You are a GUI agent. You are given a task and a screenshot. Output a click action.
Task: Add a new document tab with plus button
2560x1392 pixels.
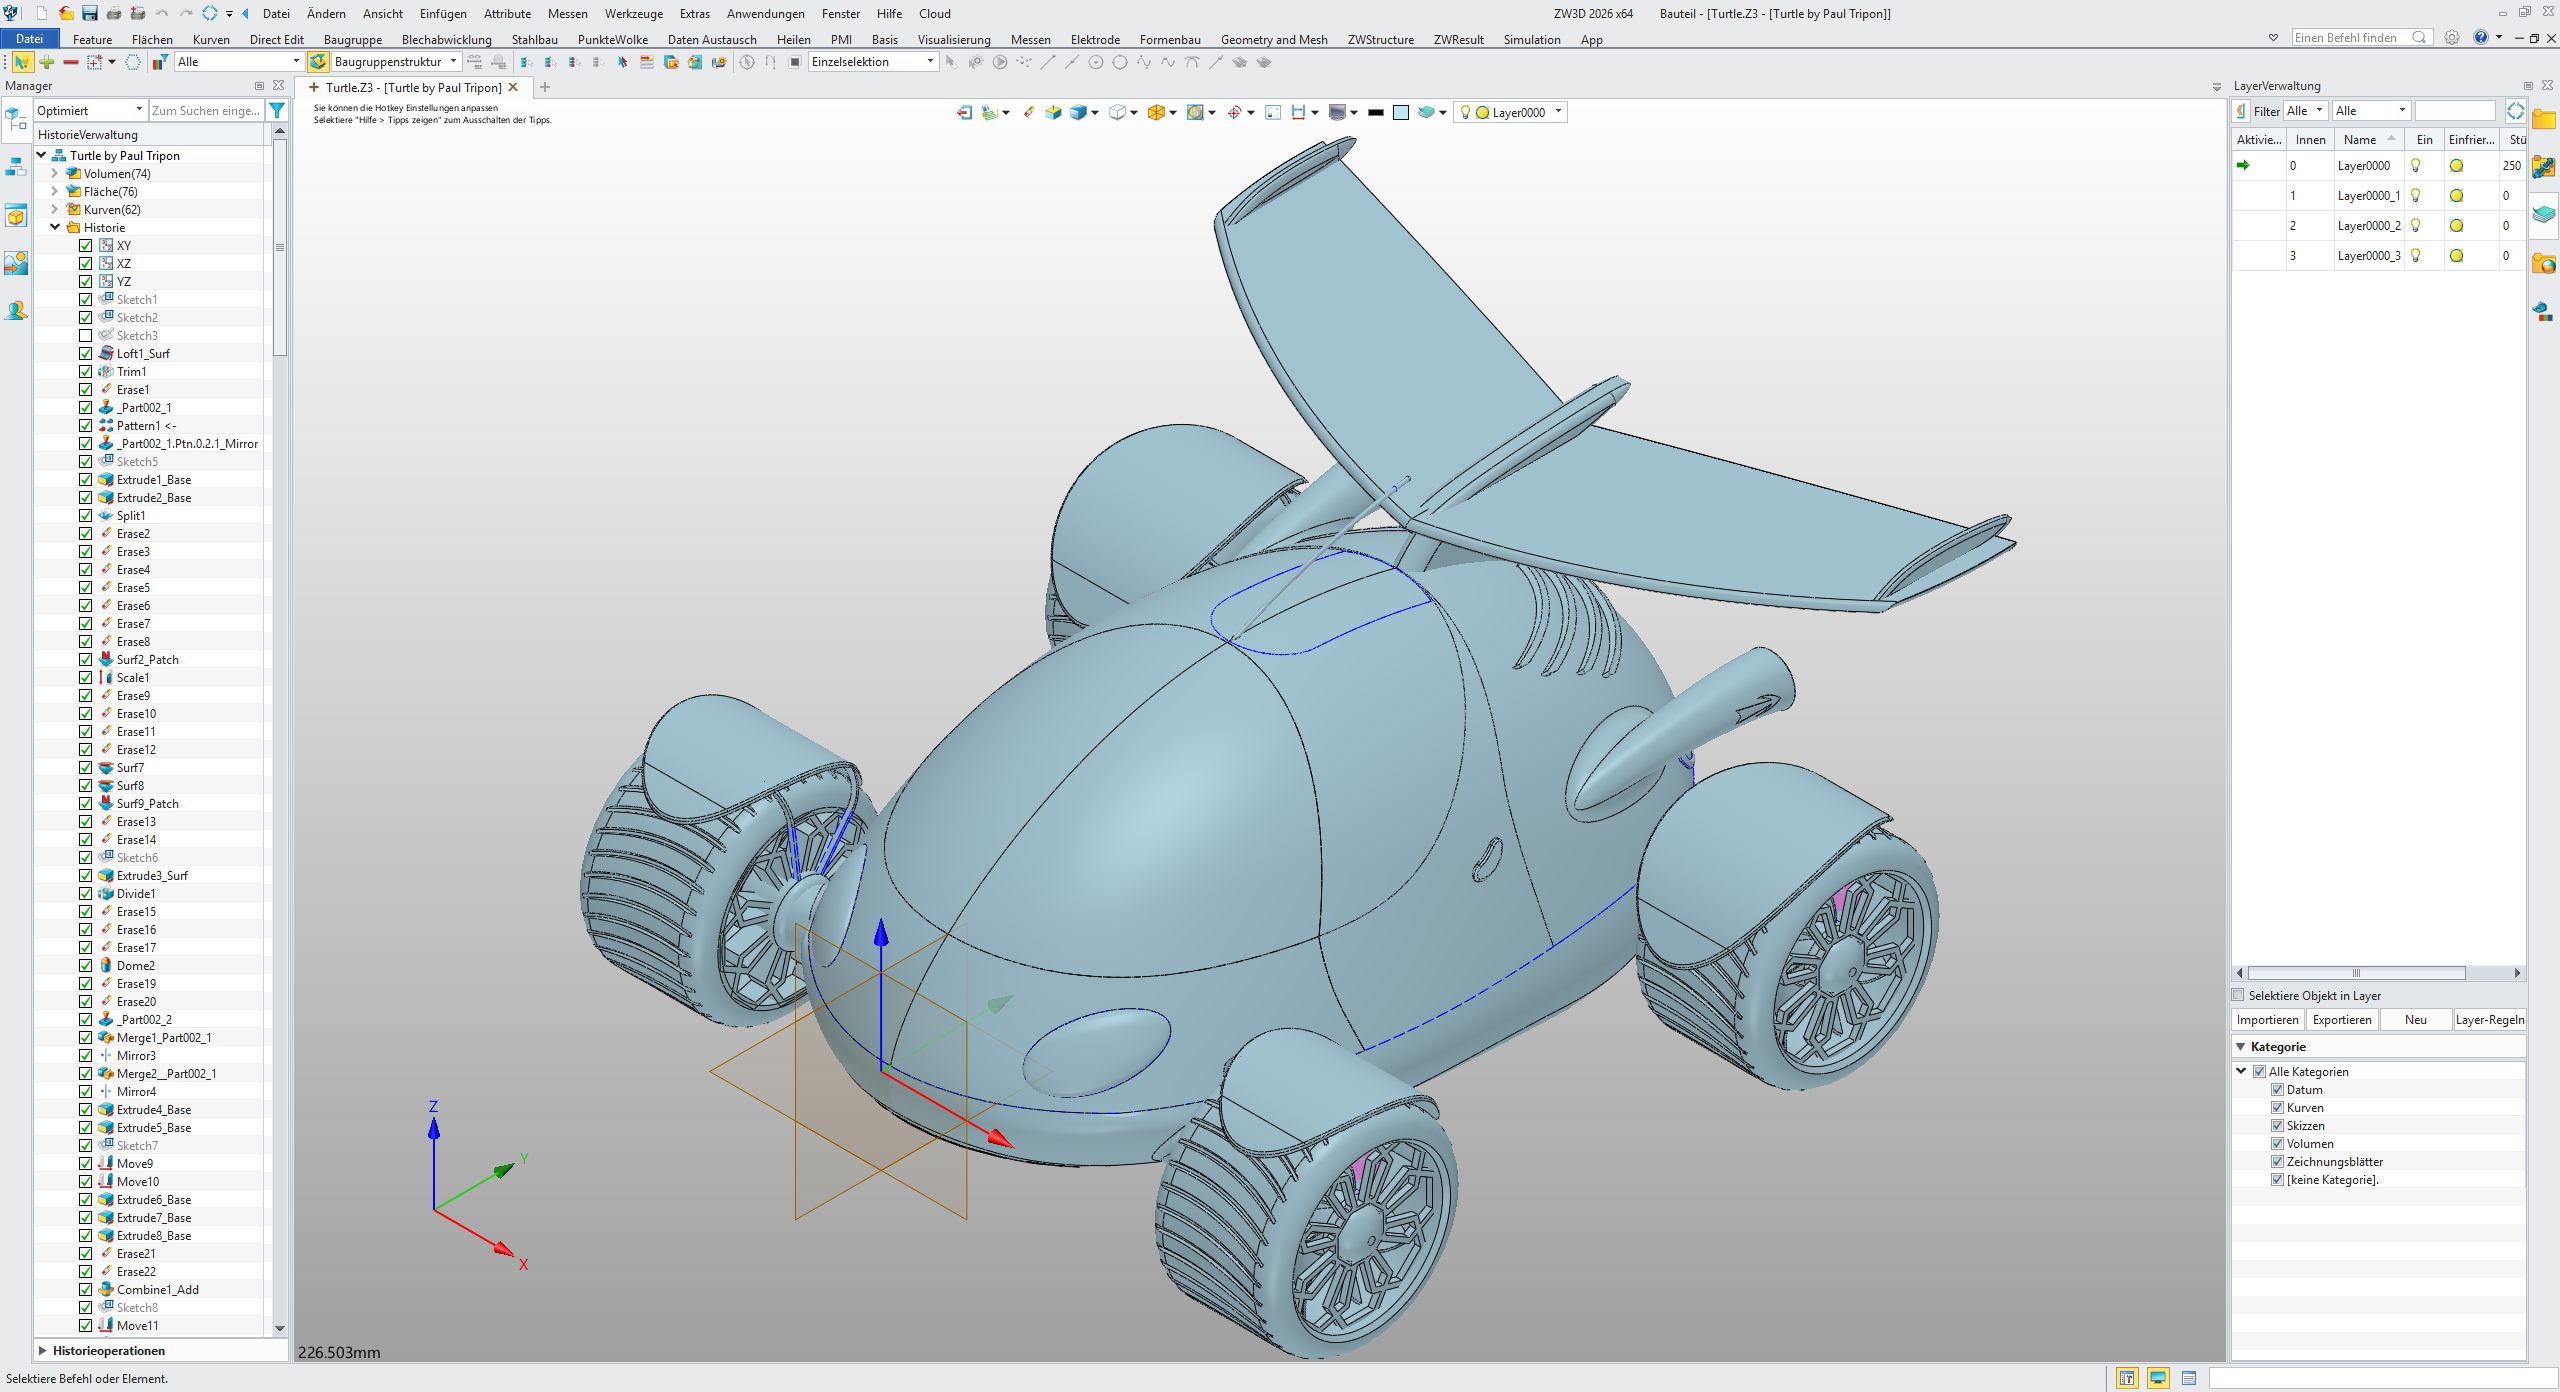[x=545, y=87]
